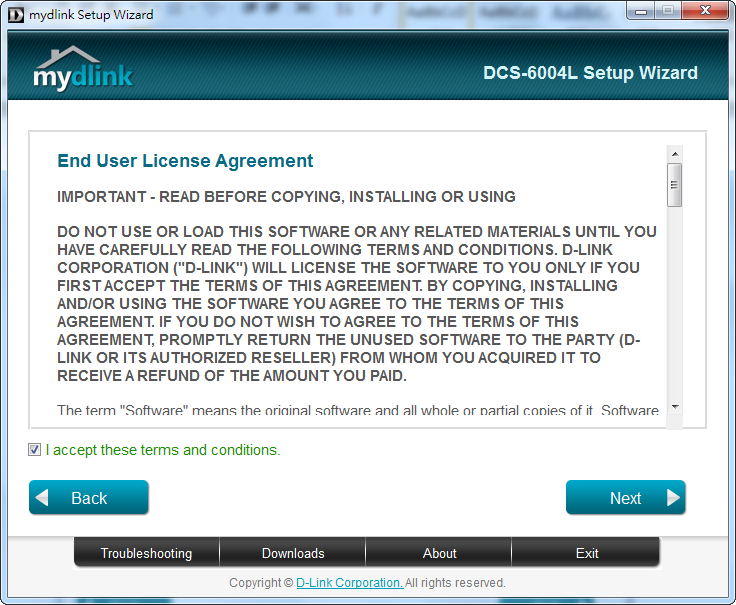Click the license scrollbar up arrow

(675, 154)
